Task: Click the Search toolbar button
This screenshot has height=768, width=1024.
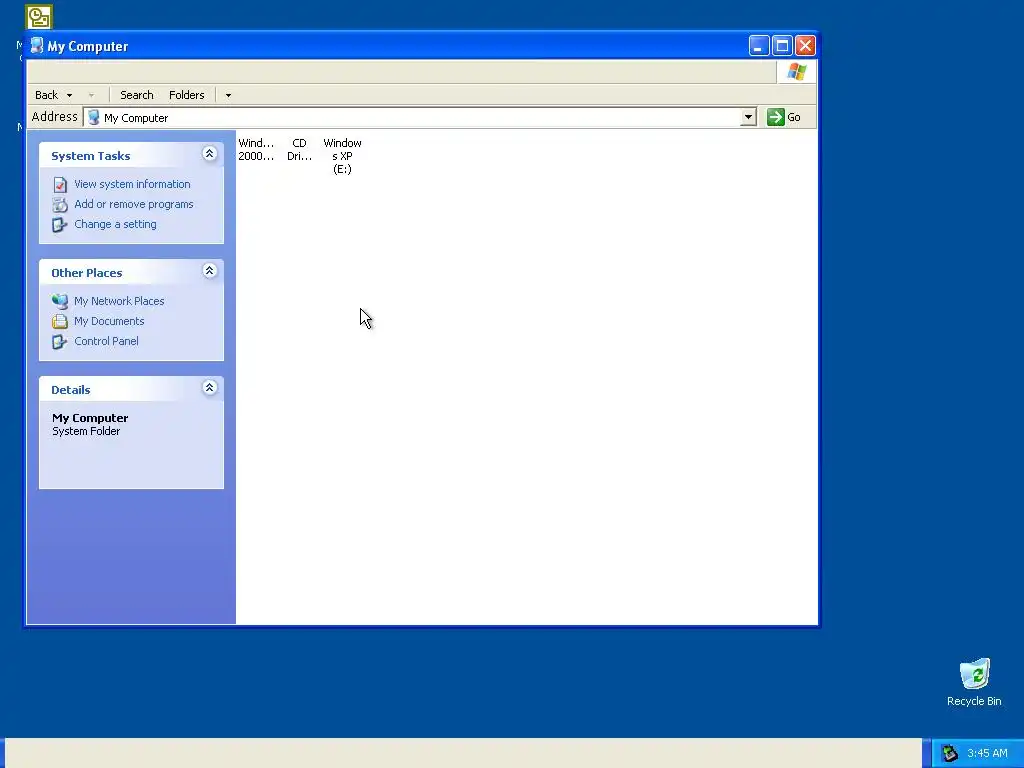Action: 136,95
